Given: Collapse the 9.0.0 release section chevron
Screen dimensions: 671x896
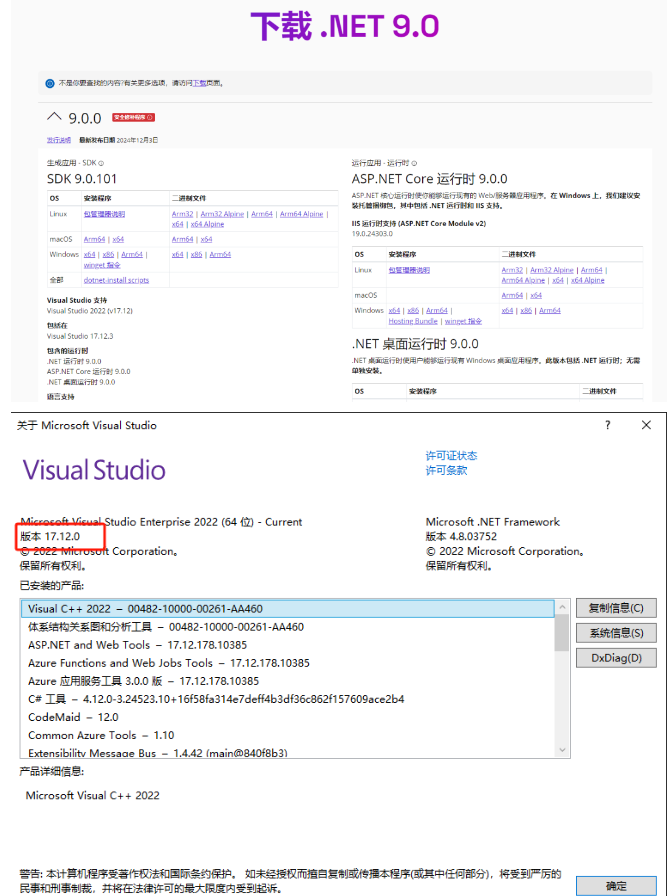Looking at the screenshot, I should click(54, 117).
